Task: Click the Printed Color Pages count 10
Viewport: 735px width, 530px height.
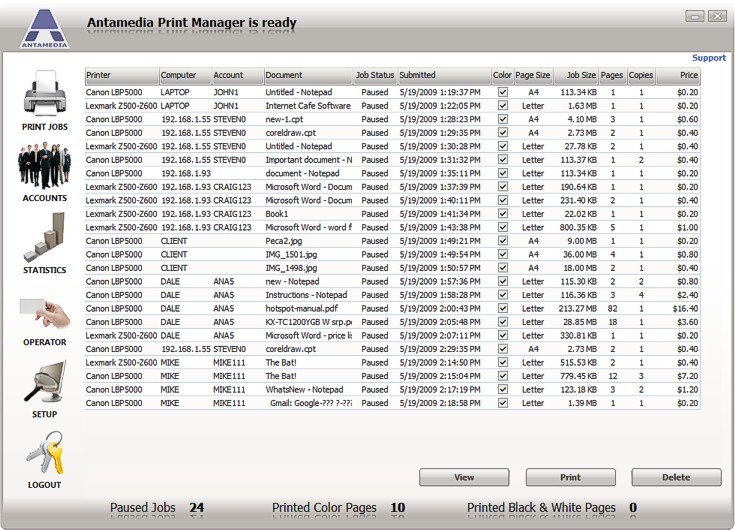Action: pos(398,508)
